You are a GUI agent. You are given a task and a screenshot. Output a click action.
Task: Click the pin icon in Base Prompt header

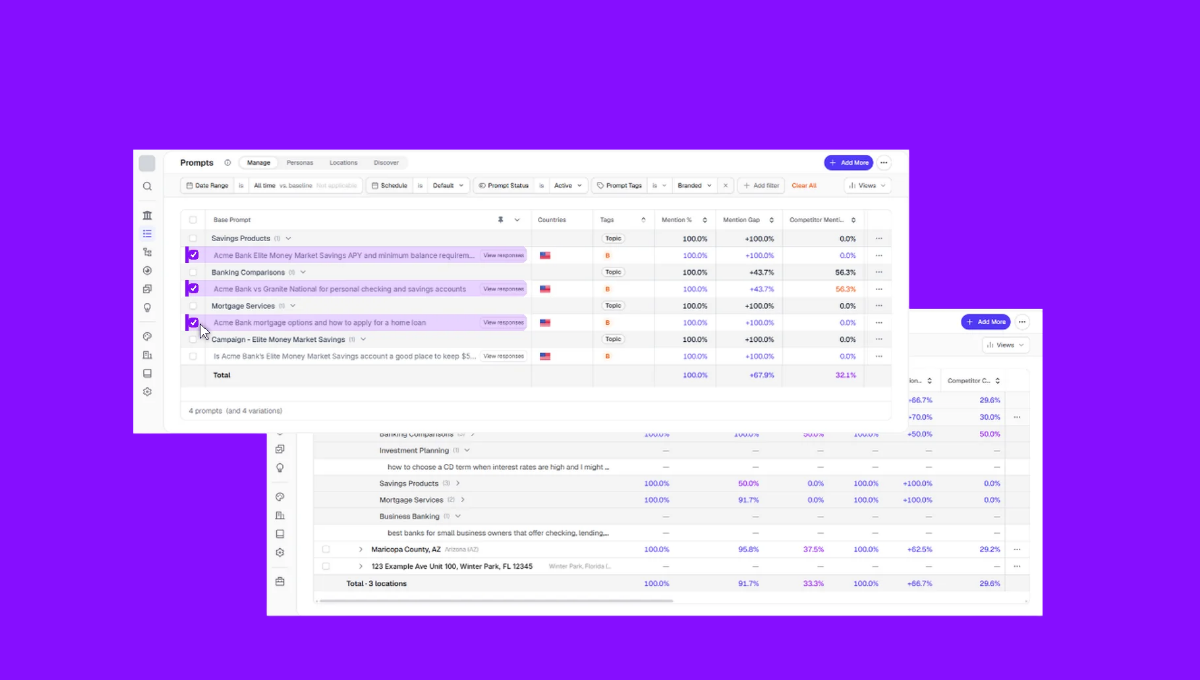click(x=501, y=220)
